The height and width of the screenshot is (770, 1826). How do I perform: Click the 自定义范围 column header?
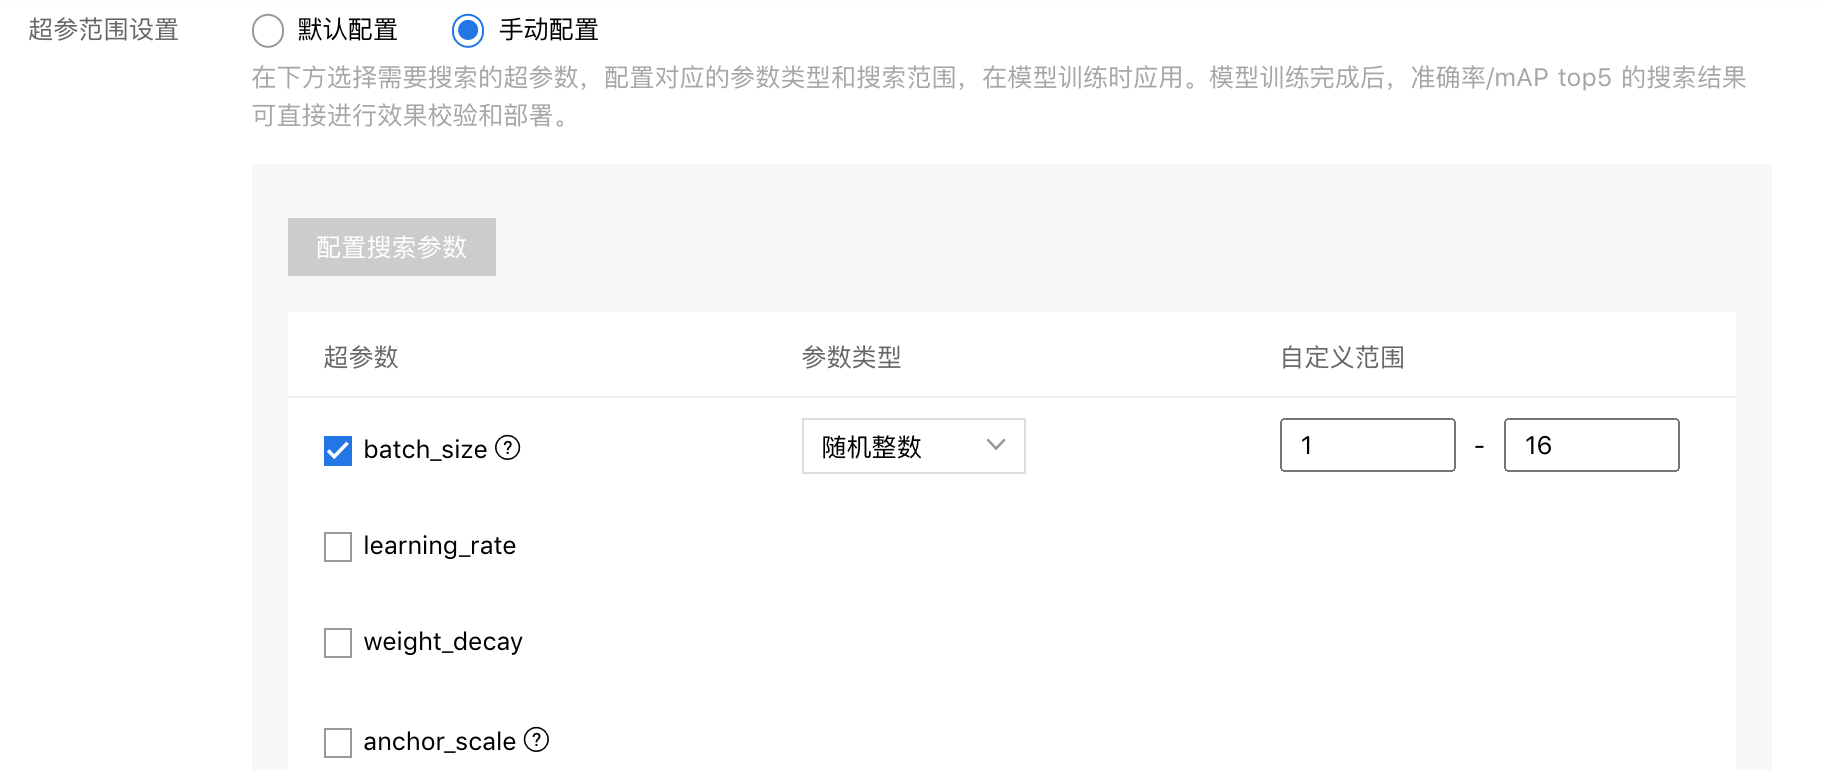[1343, 357]
